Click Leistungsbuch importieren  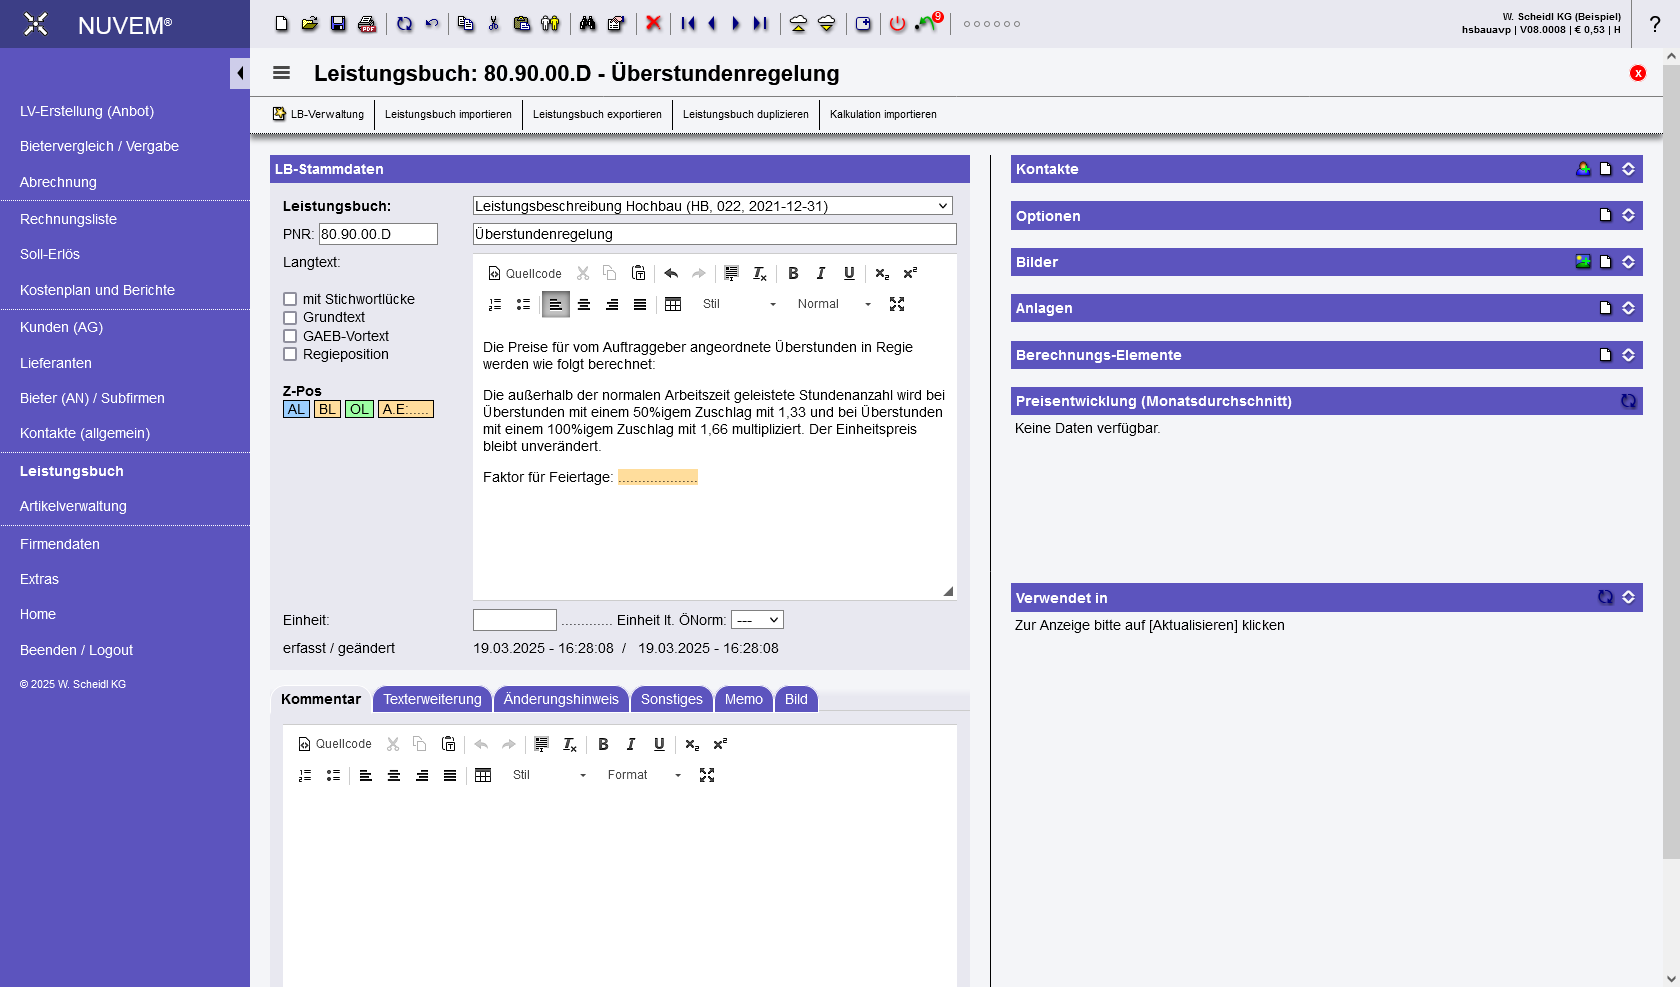click(x=448, y=114)
